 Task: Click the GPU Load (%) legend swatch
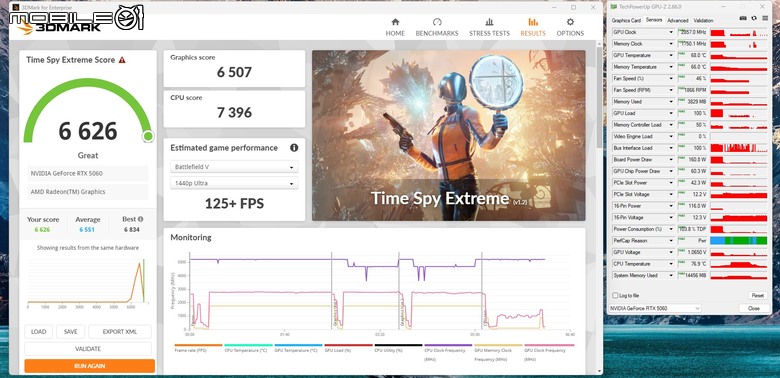click(x=348, y=345)
